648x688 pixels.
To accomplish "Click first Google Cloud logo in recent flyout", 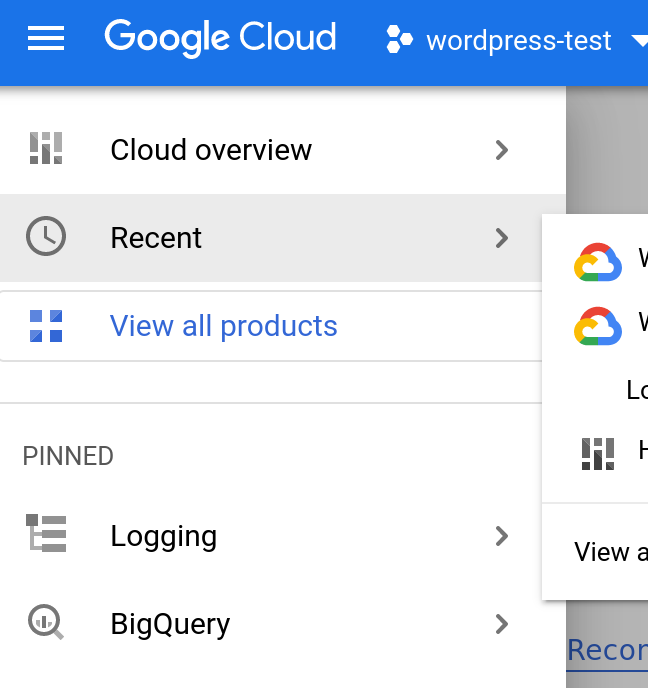I will click(x=598, y=262).
